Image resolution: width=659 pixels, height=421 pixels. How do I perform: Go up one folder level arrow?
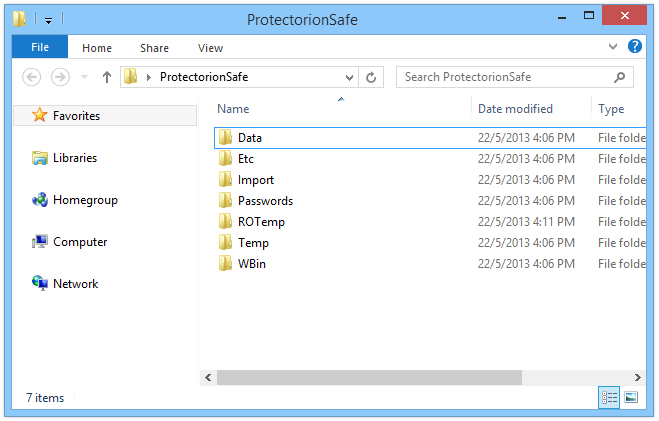click(107, 77)
